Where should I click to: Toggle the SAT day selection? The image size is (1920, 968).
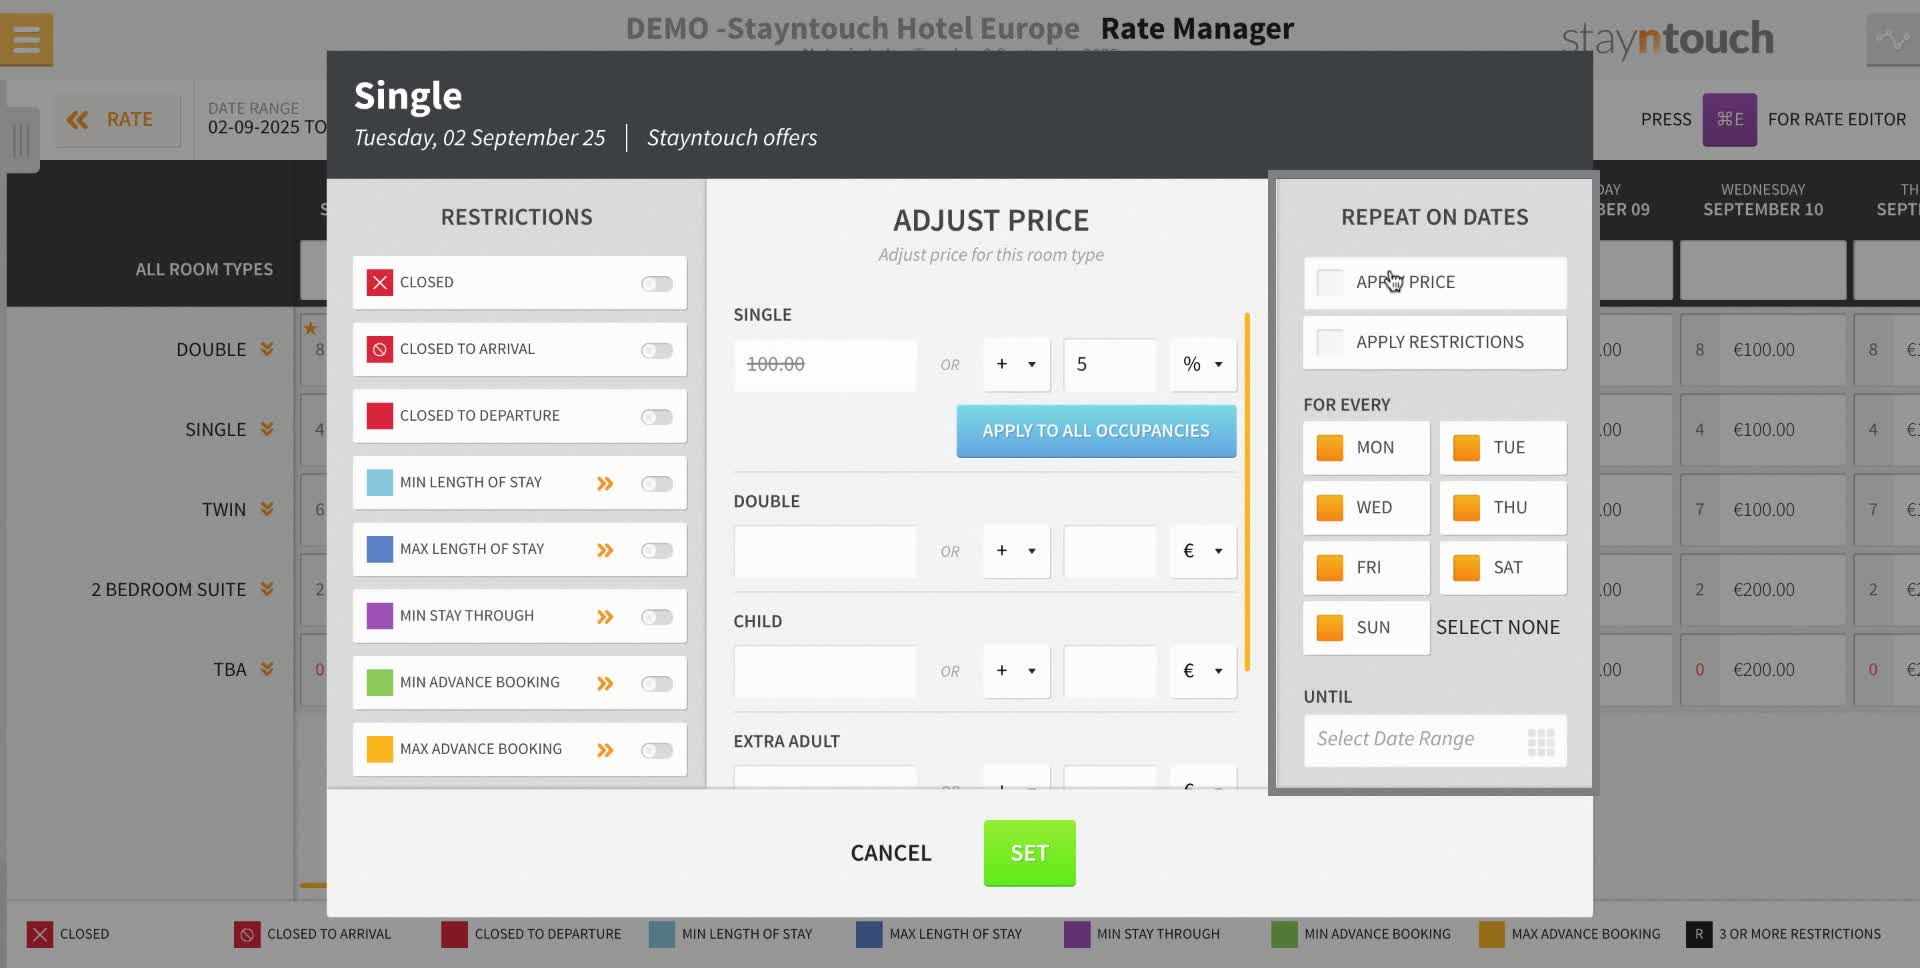click(1503, 568)
